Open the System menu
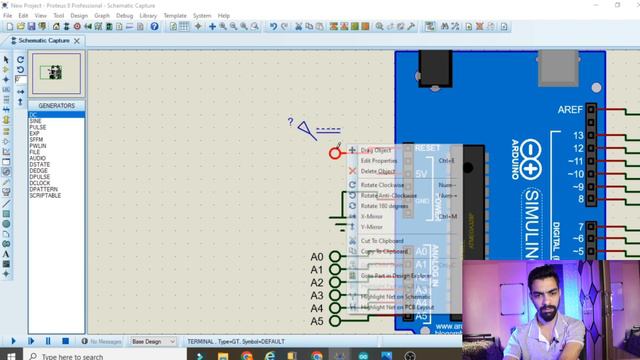Viewport: 640px width, 360px height. pyautogui.click(x=202, y=16)
